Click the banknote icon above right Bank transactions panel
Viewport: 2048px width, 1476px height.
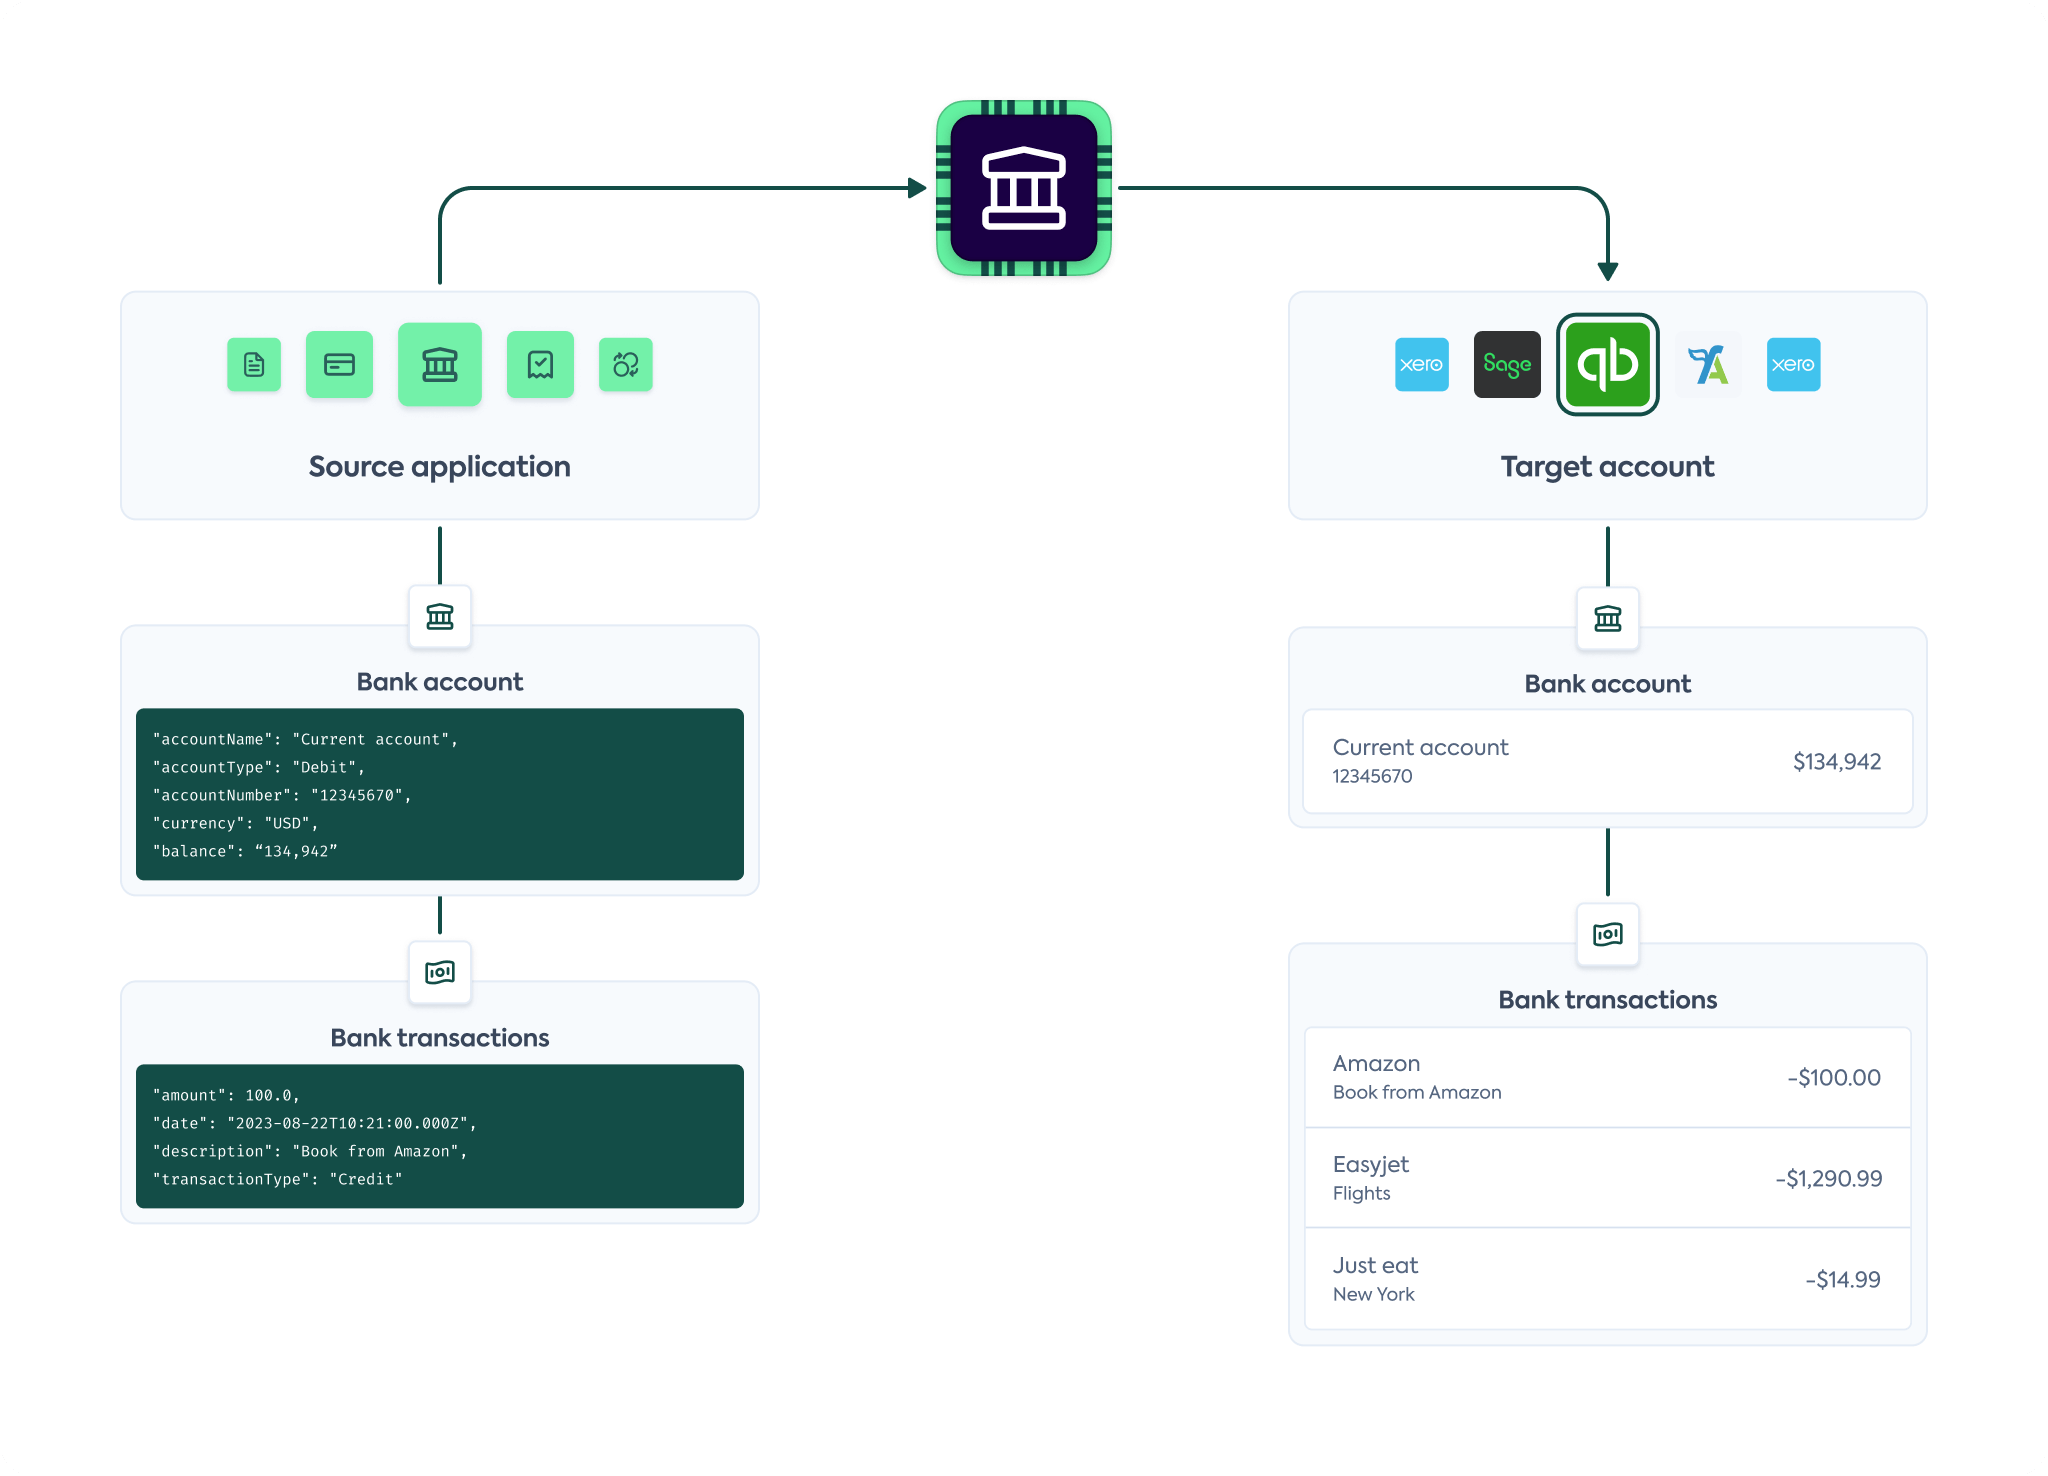1607,934
